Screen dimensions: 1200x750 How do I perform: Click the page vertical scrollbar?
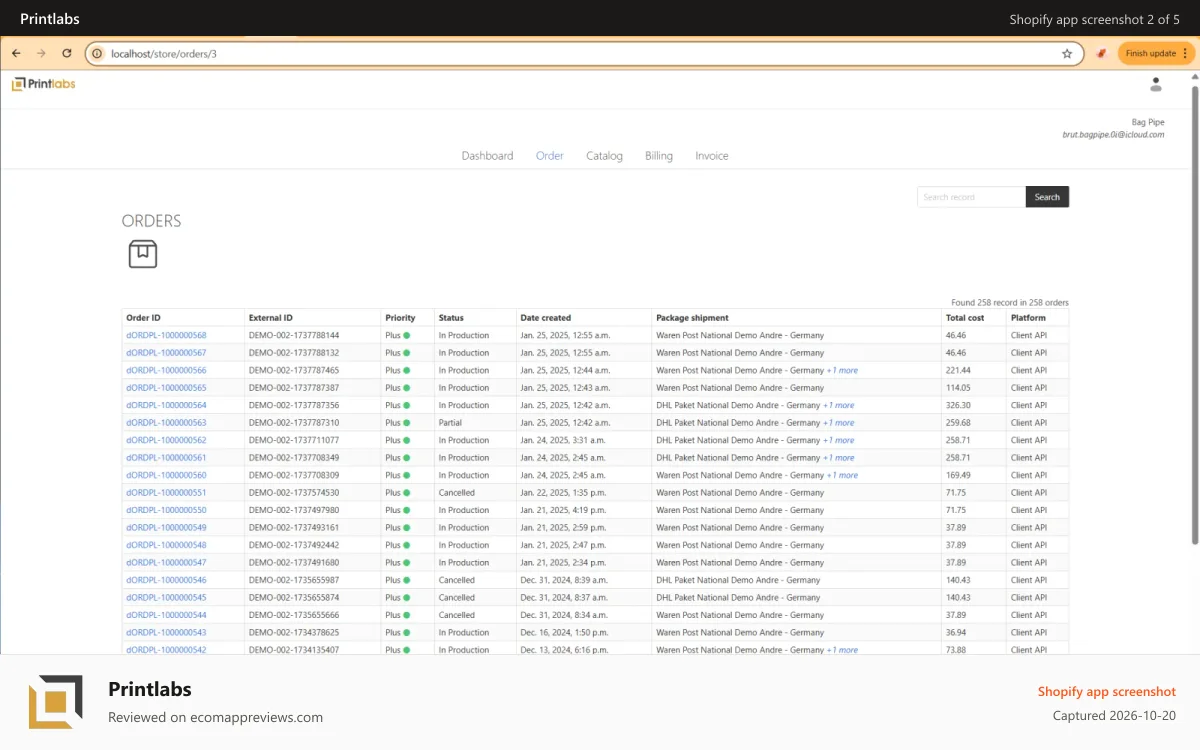coord(1194,315)
